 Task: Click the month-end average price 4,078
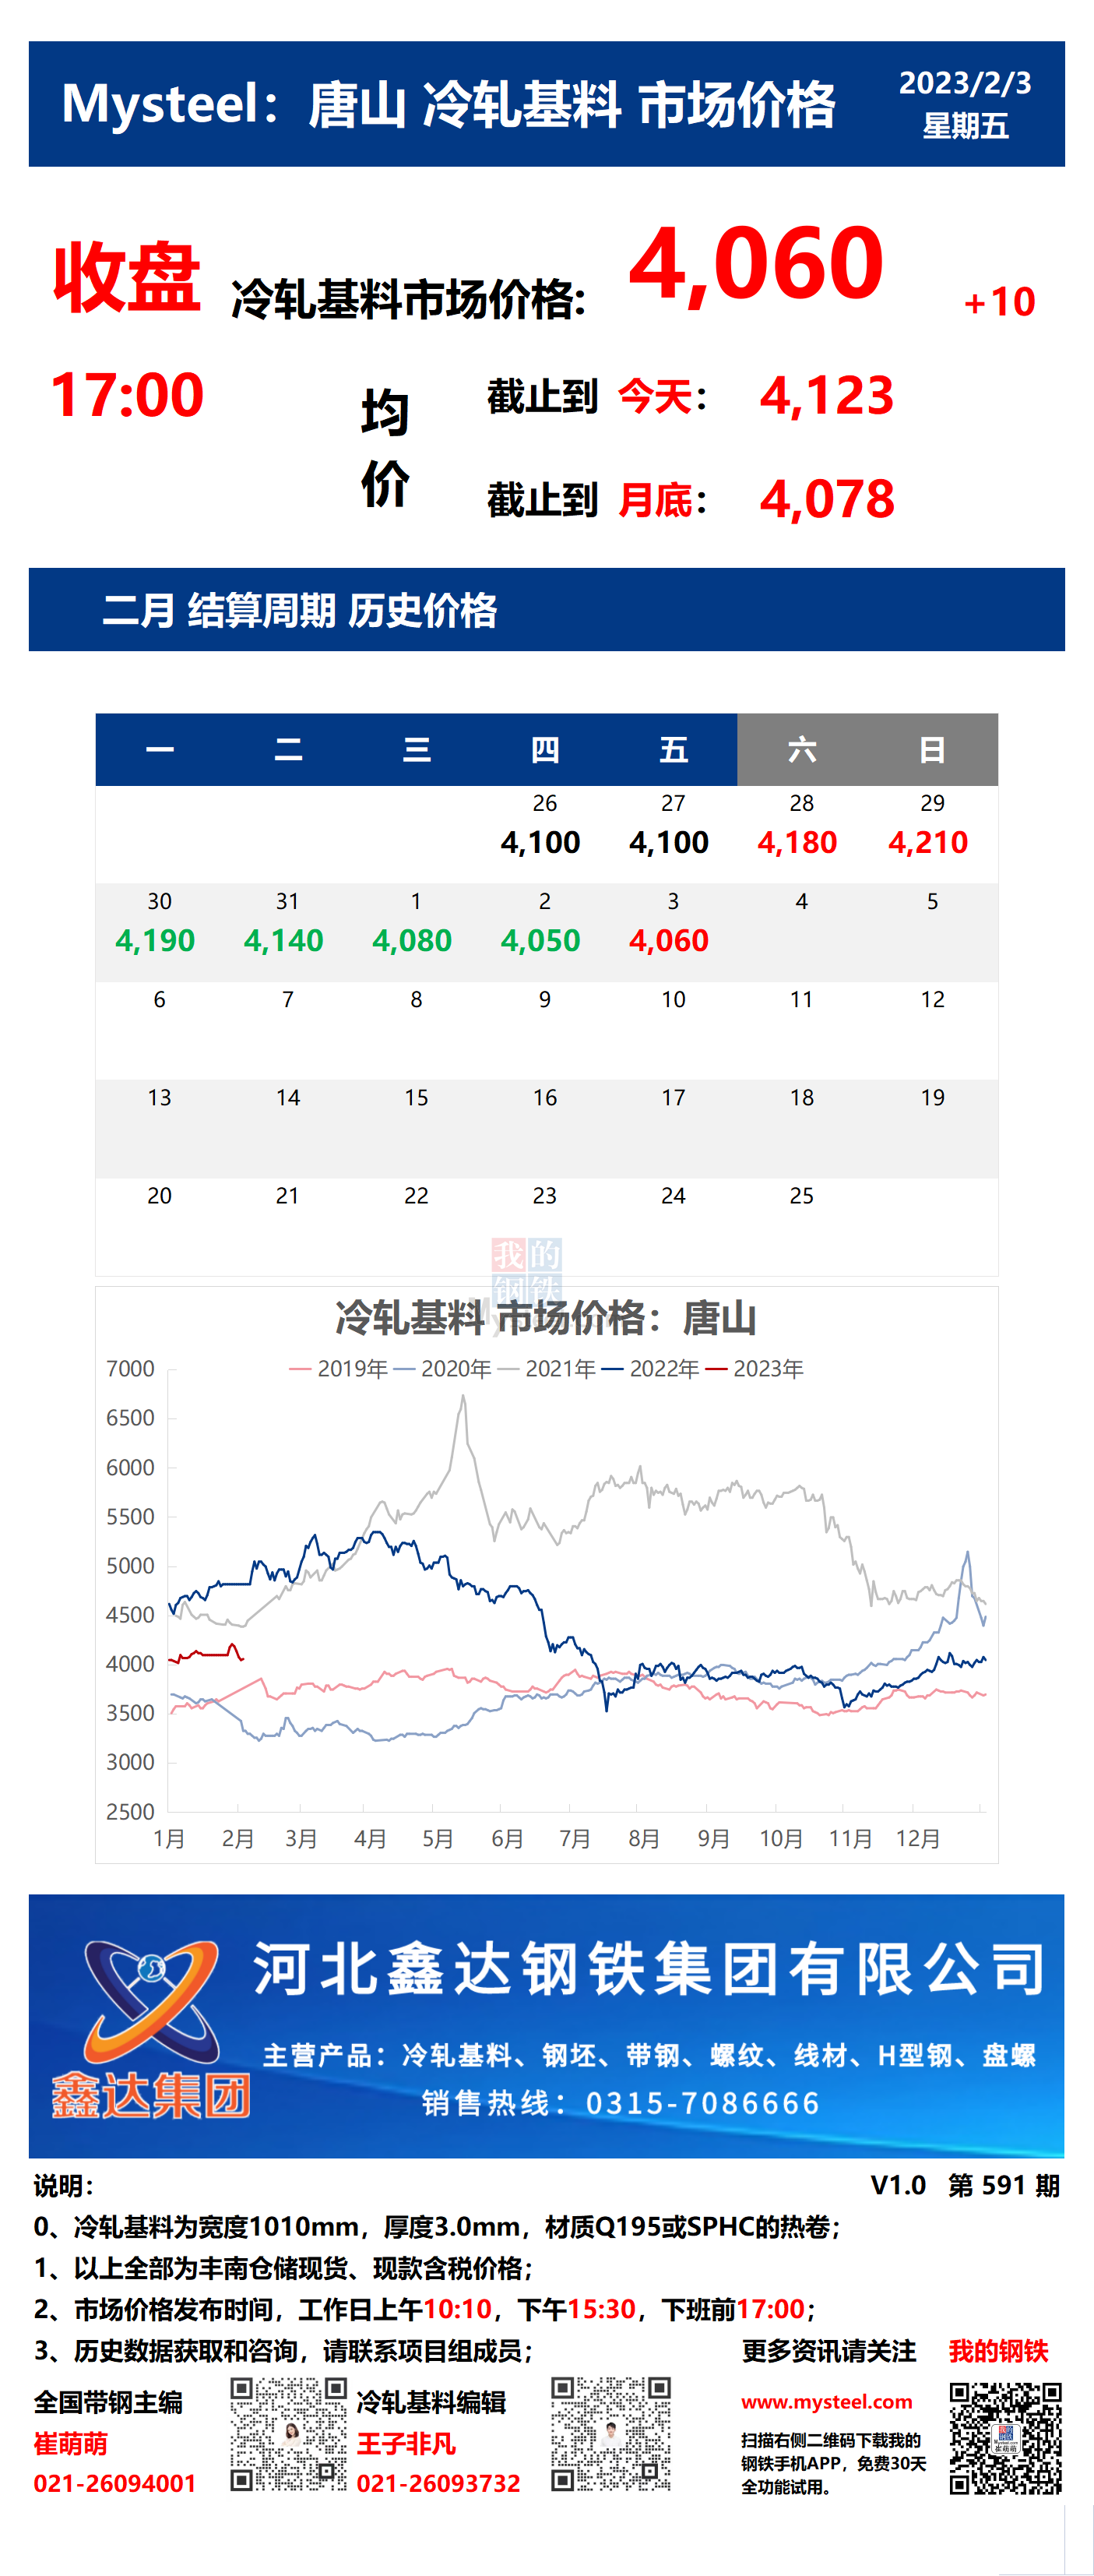(x=826, y=499)
